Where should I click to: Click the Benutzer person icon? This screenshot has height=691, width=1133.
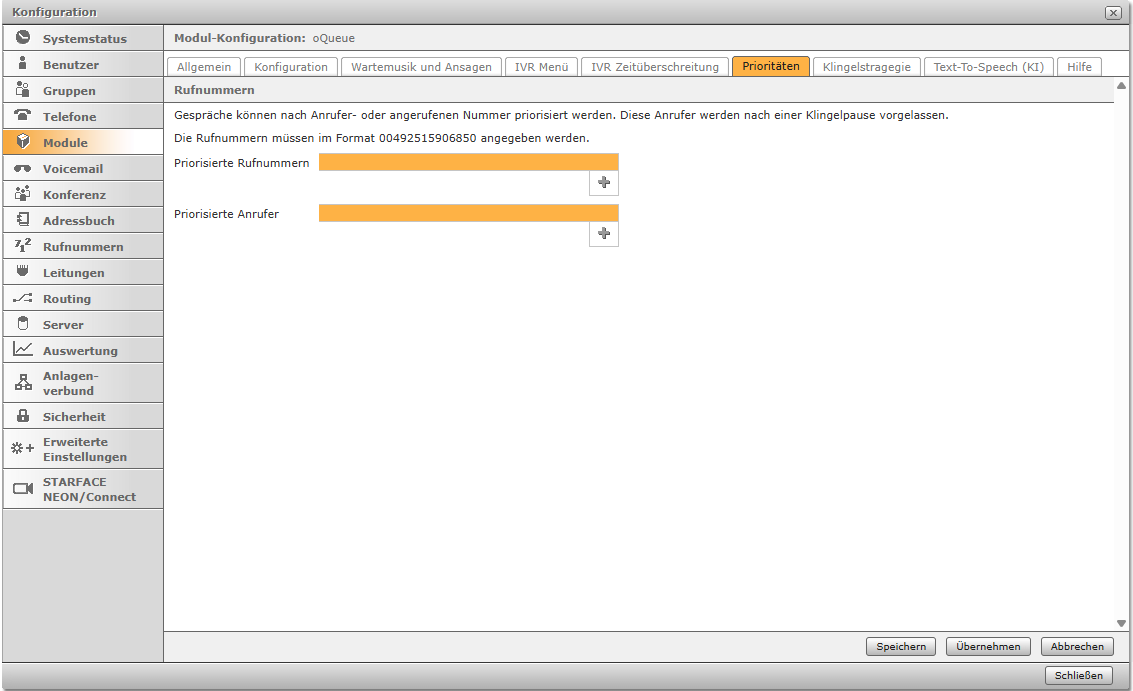(23, 64)
